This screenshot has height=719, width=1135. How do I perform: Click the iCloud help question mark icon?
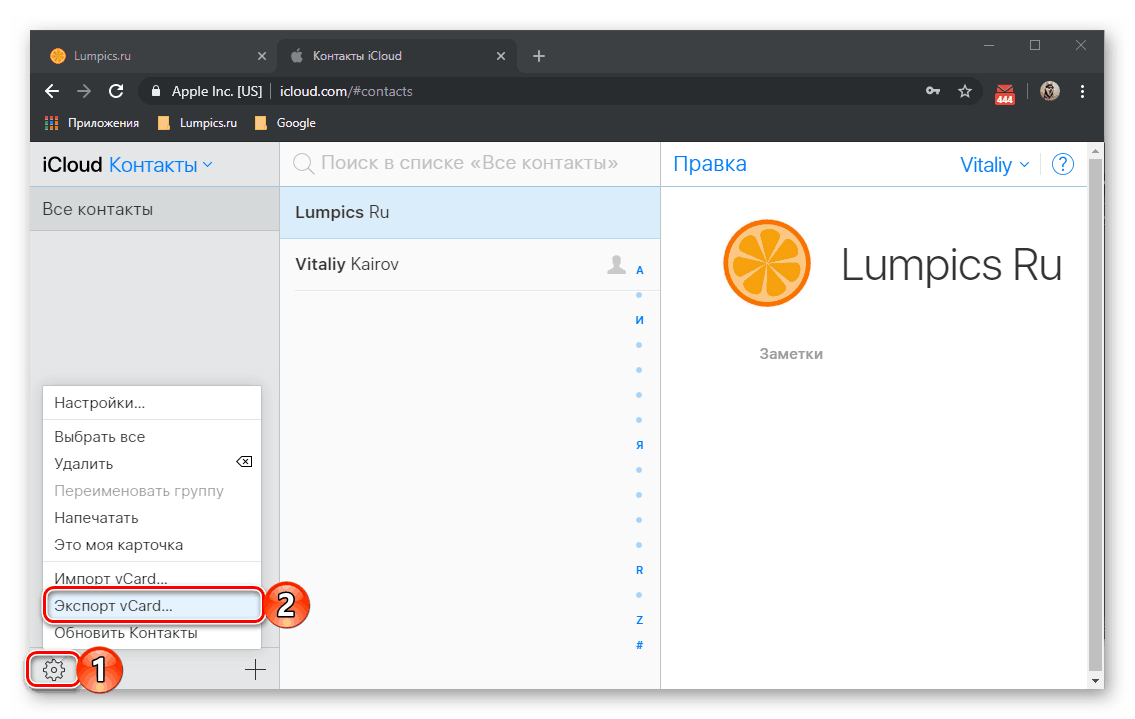[x=1063, y=165]
